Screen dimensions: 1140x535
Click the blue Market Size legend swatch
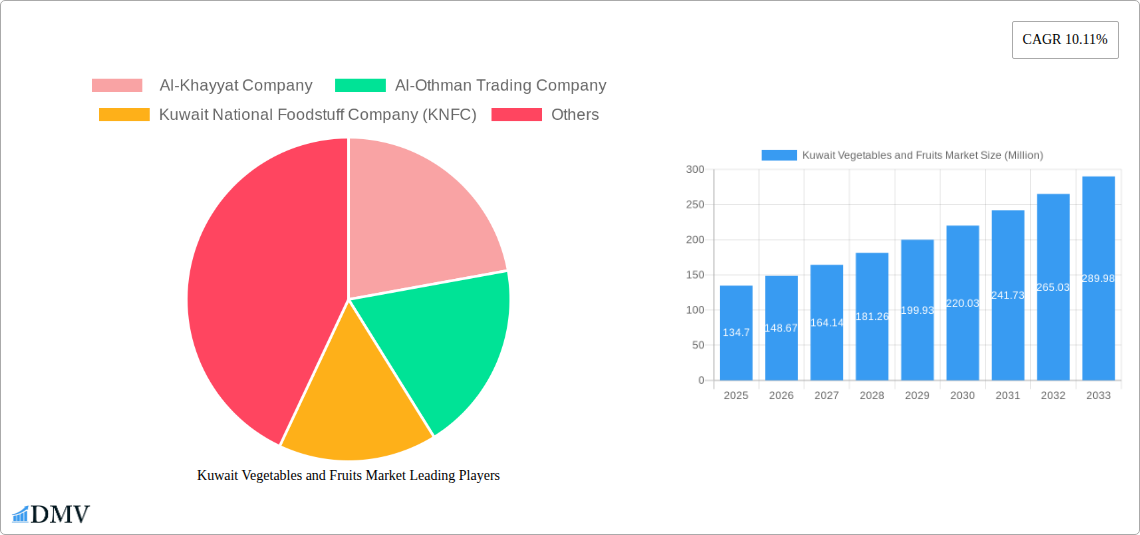tap(779, 155)
